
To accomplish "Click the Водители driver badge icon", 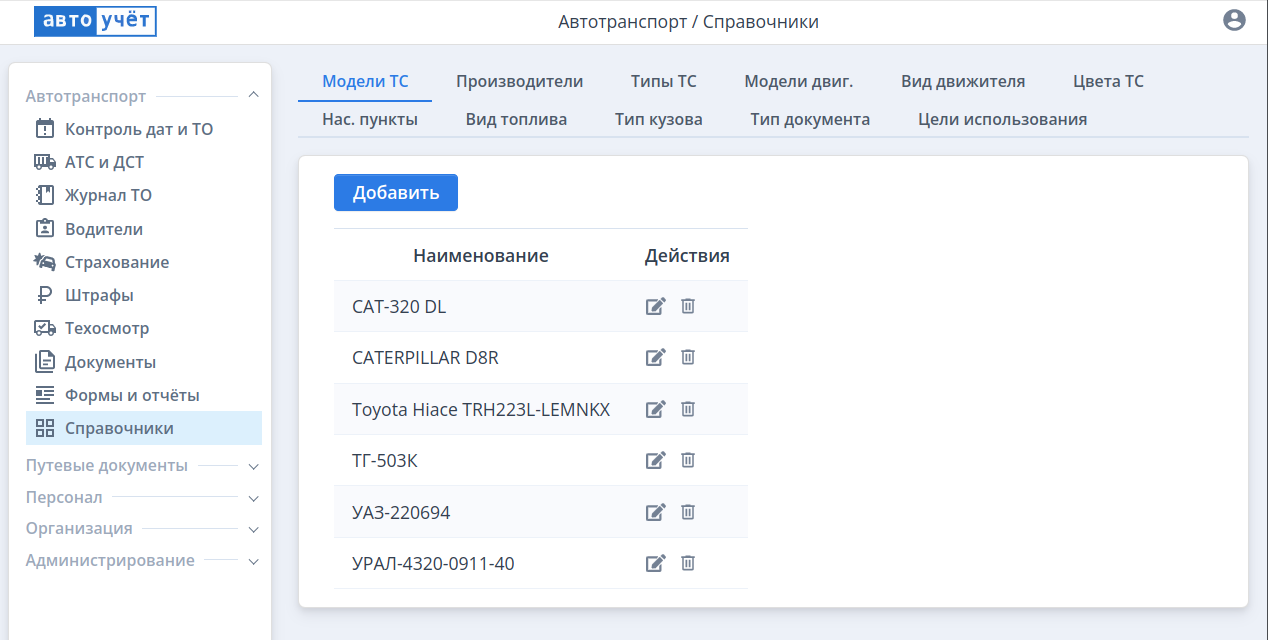I will point(44,228).
